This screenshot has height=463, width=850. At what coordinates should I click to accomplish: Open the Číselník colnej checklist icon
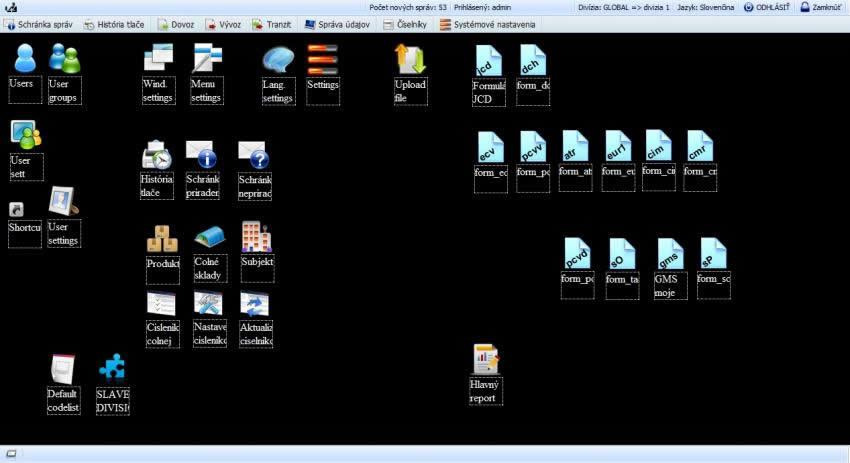(161, 304)
